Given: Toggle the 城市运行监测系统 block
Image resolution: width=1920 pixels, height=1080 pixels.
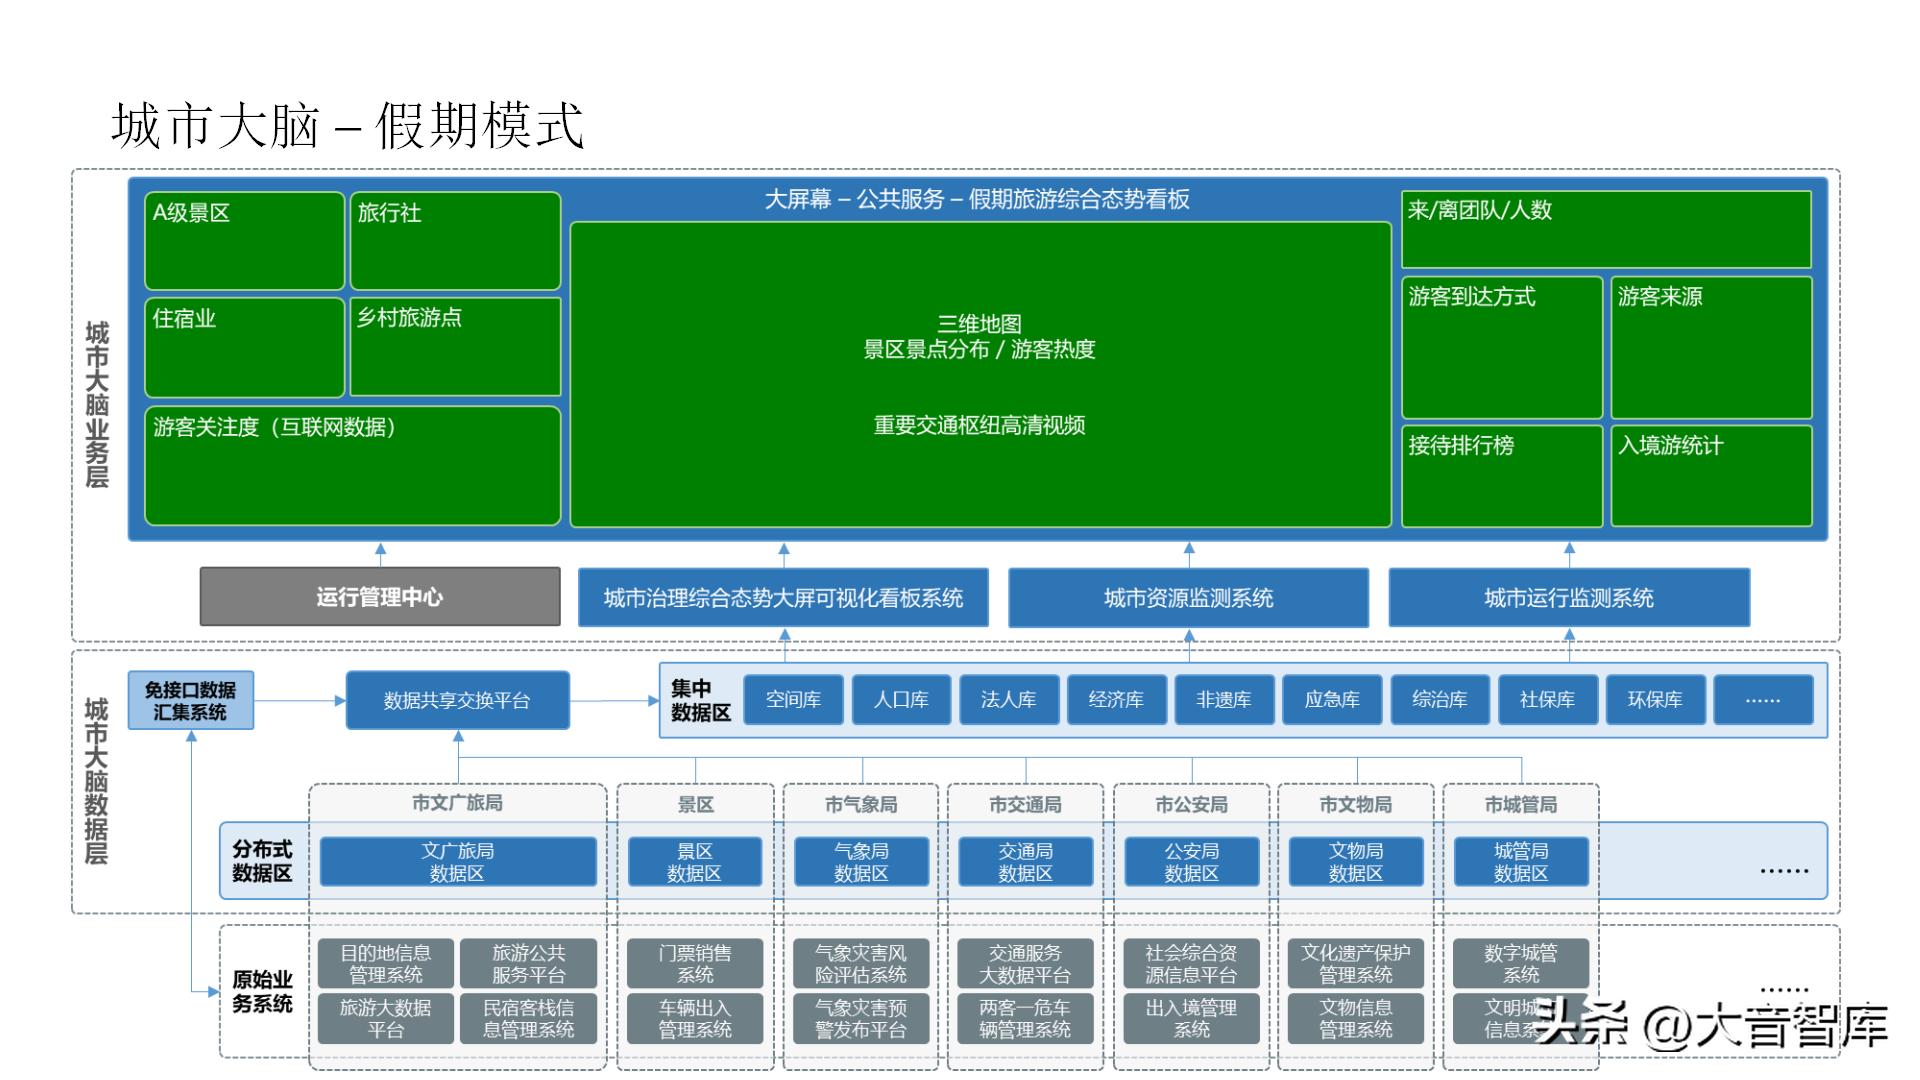Looking at the screenshot, I should pyautogui.click(x=1568, y=598).
